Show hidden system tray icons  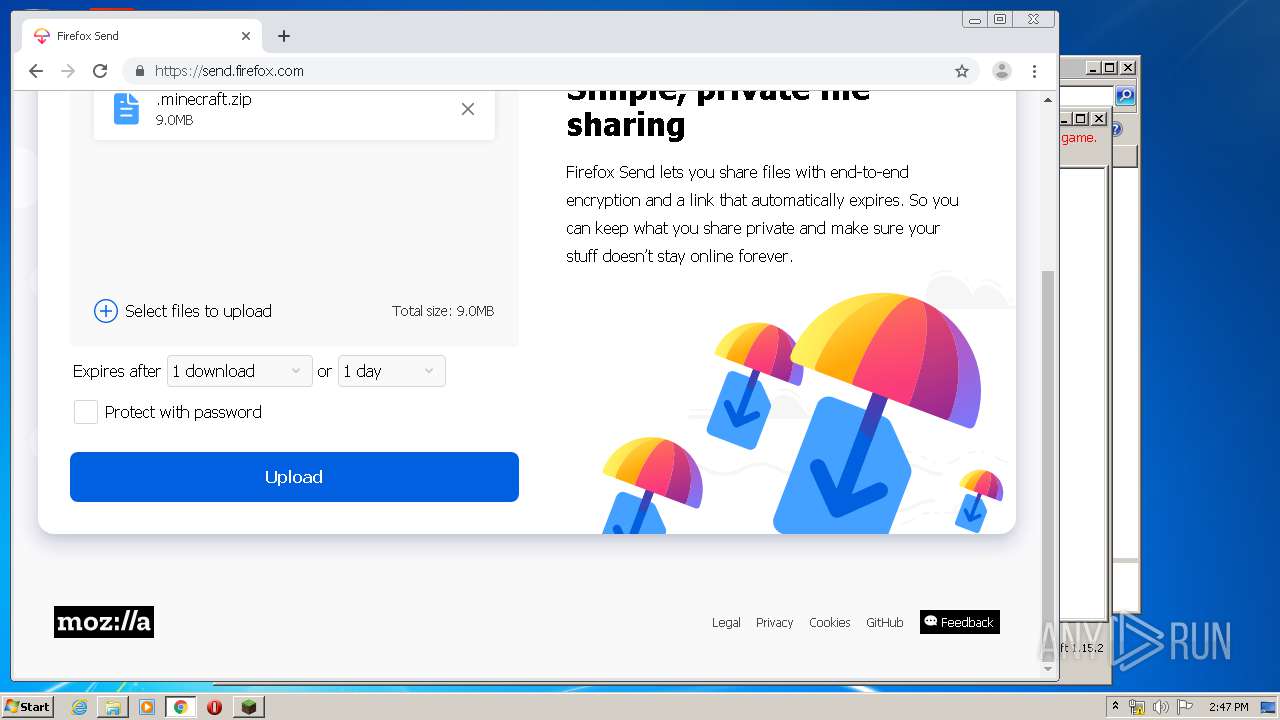pyautogui.click(x=1115, y=707)
